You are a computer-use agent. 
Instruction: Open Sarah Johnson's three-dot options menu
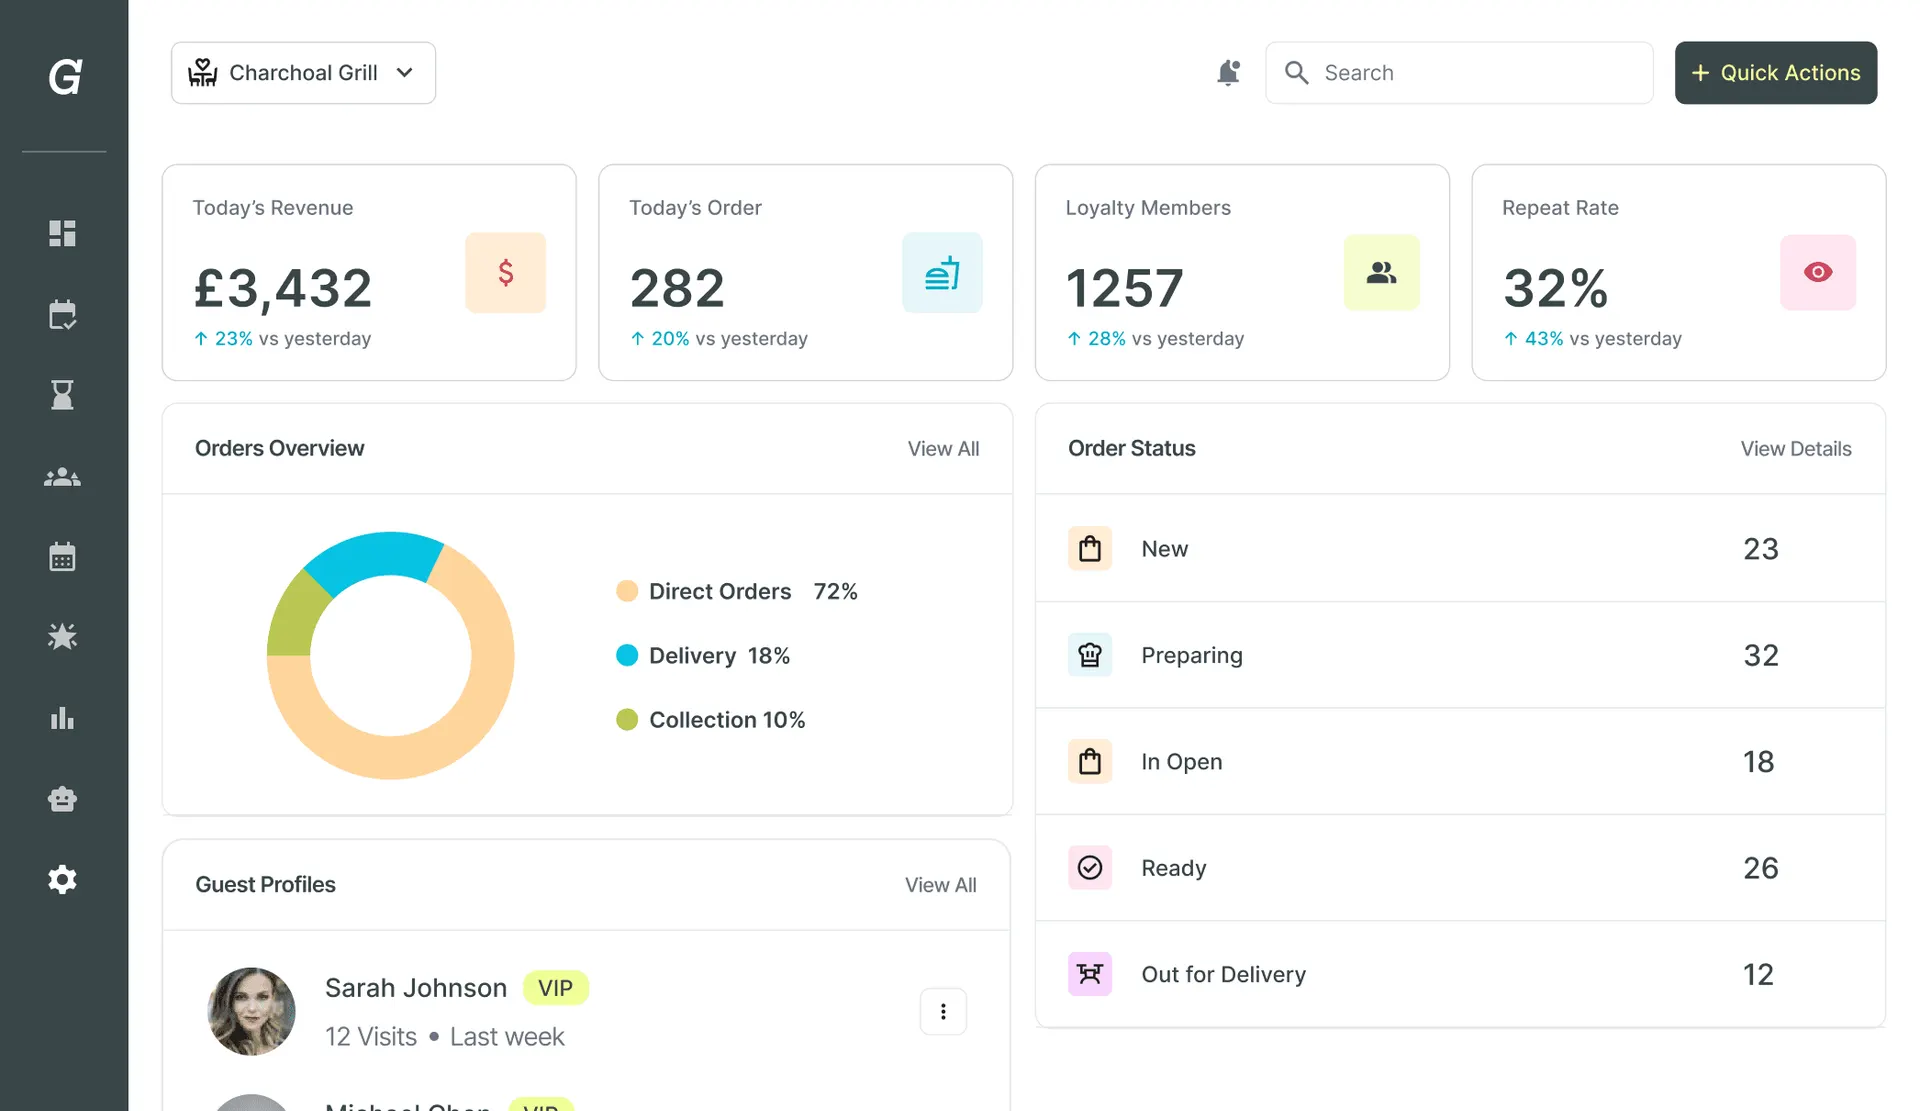coord(943,1011)
